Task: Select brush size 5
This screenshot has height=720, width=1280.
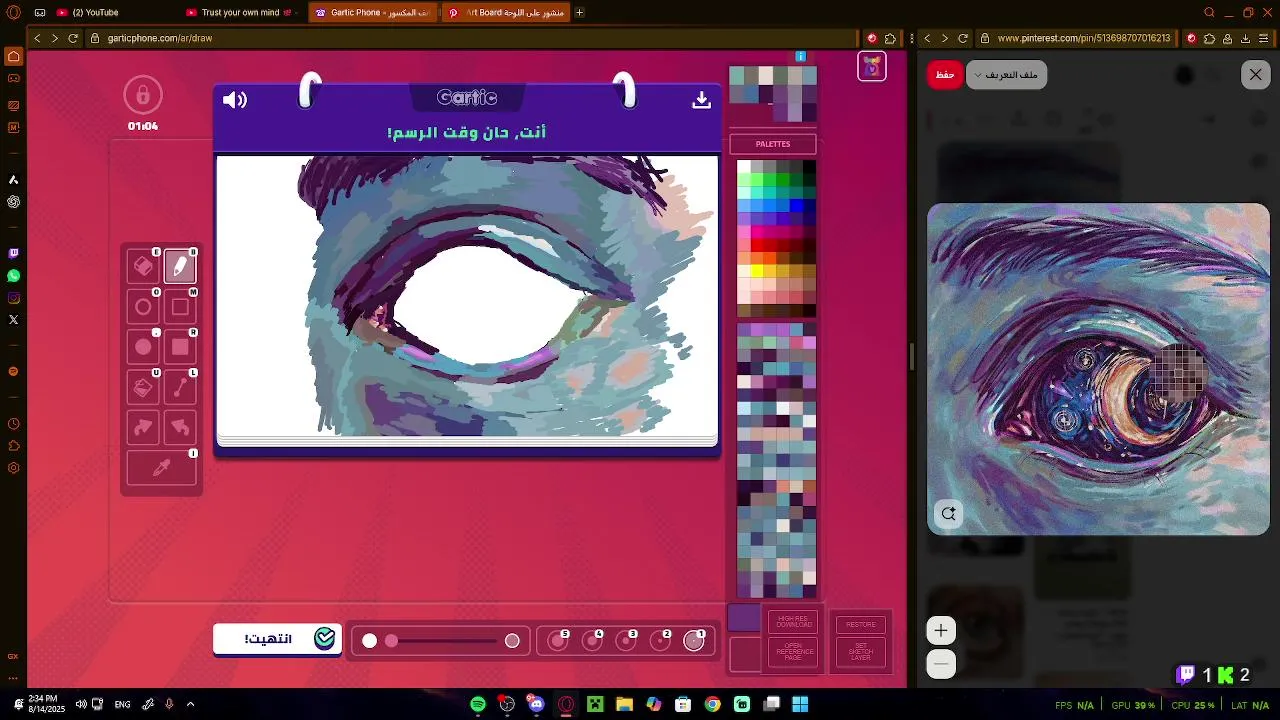Action: (x=558, y=641)
